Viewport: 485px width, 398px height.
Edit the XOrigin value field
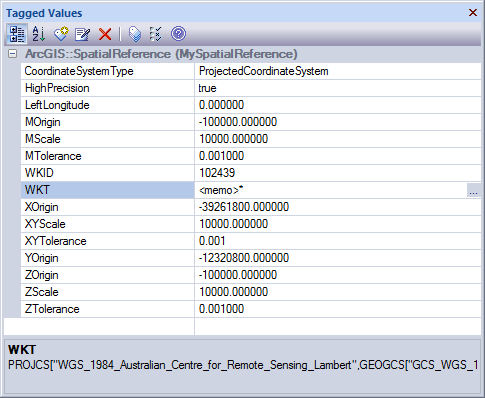[338, 207]
